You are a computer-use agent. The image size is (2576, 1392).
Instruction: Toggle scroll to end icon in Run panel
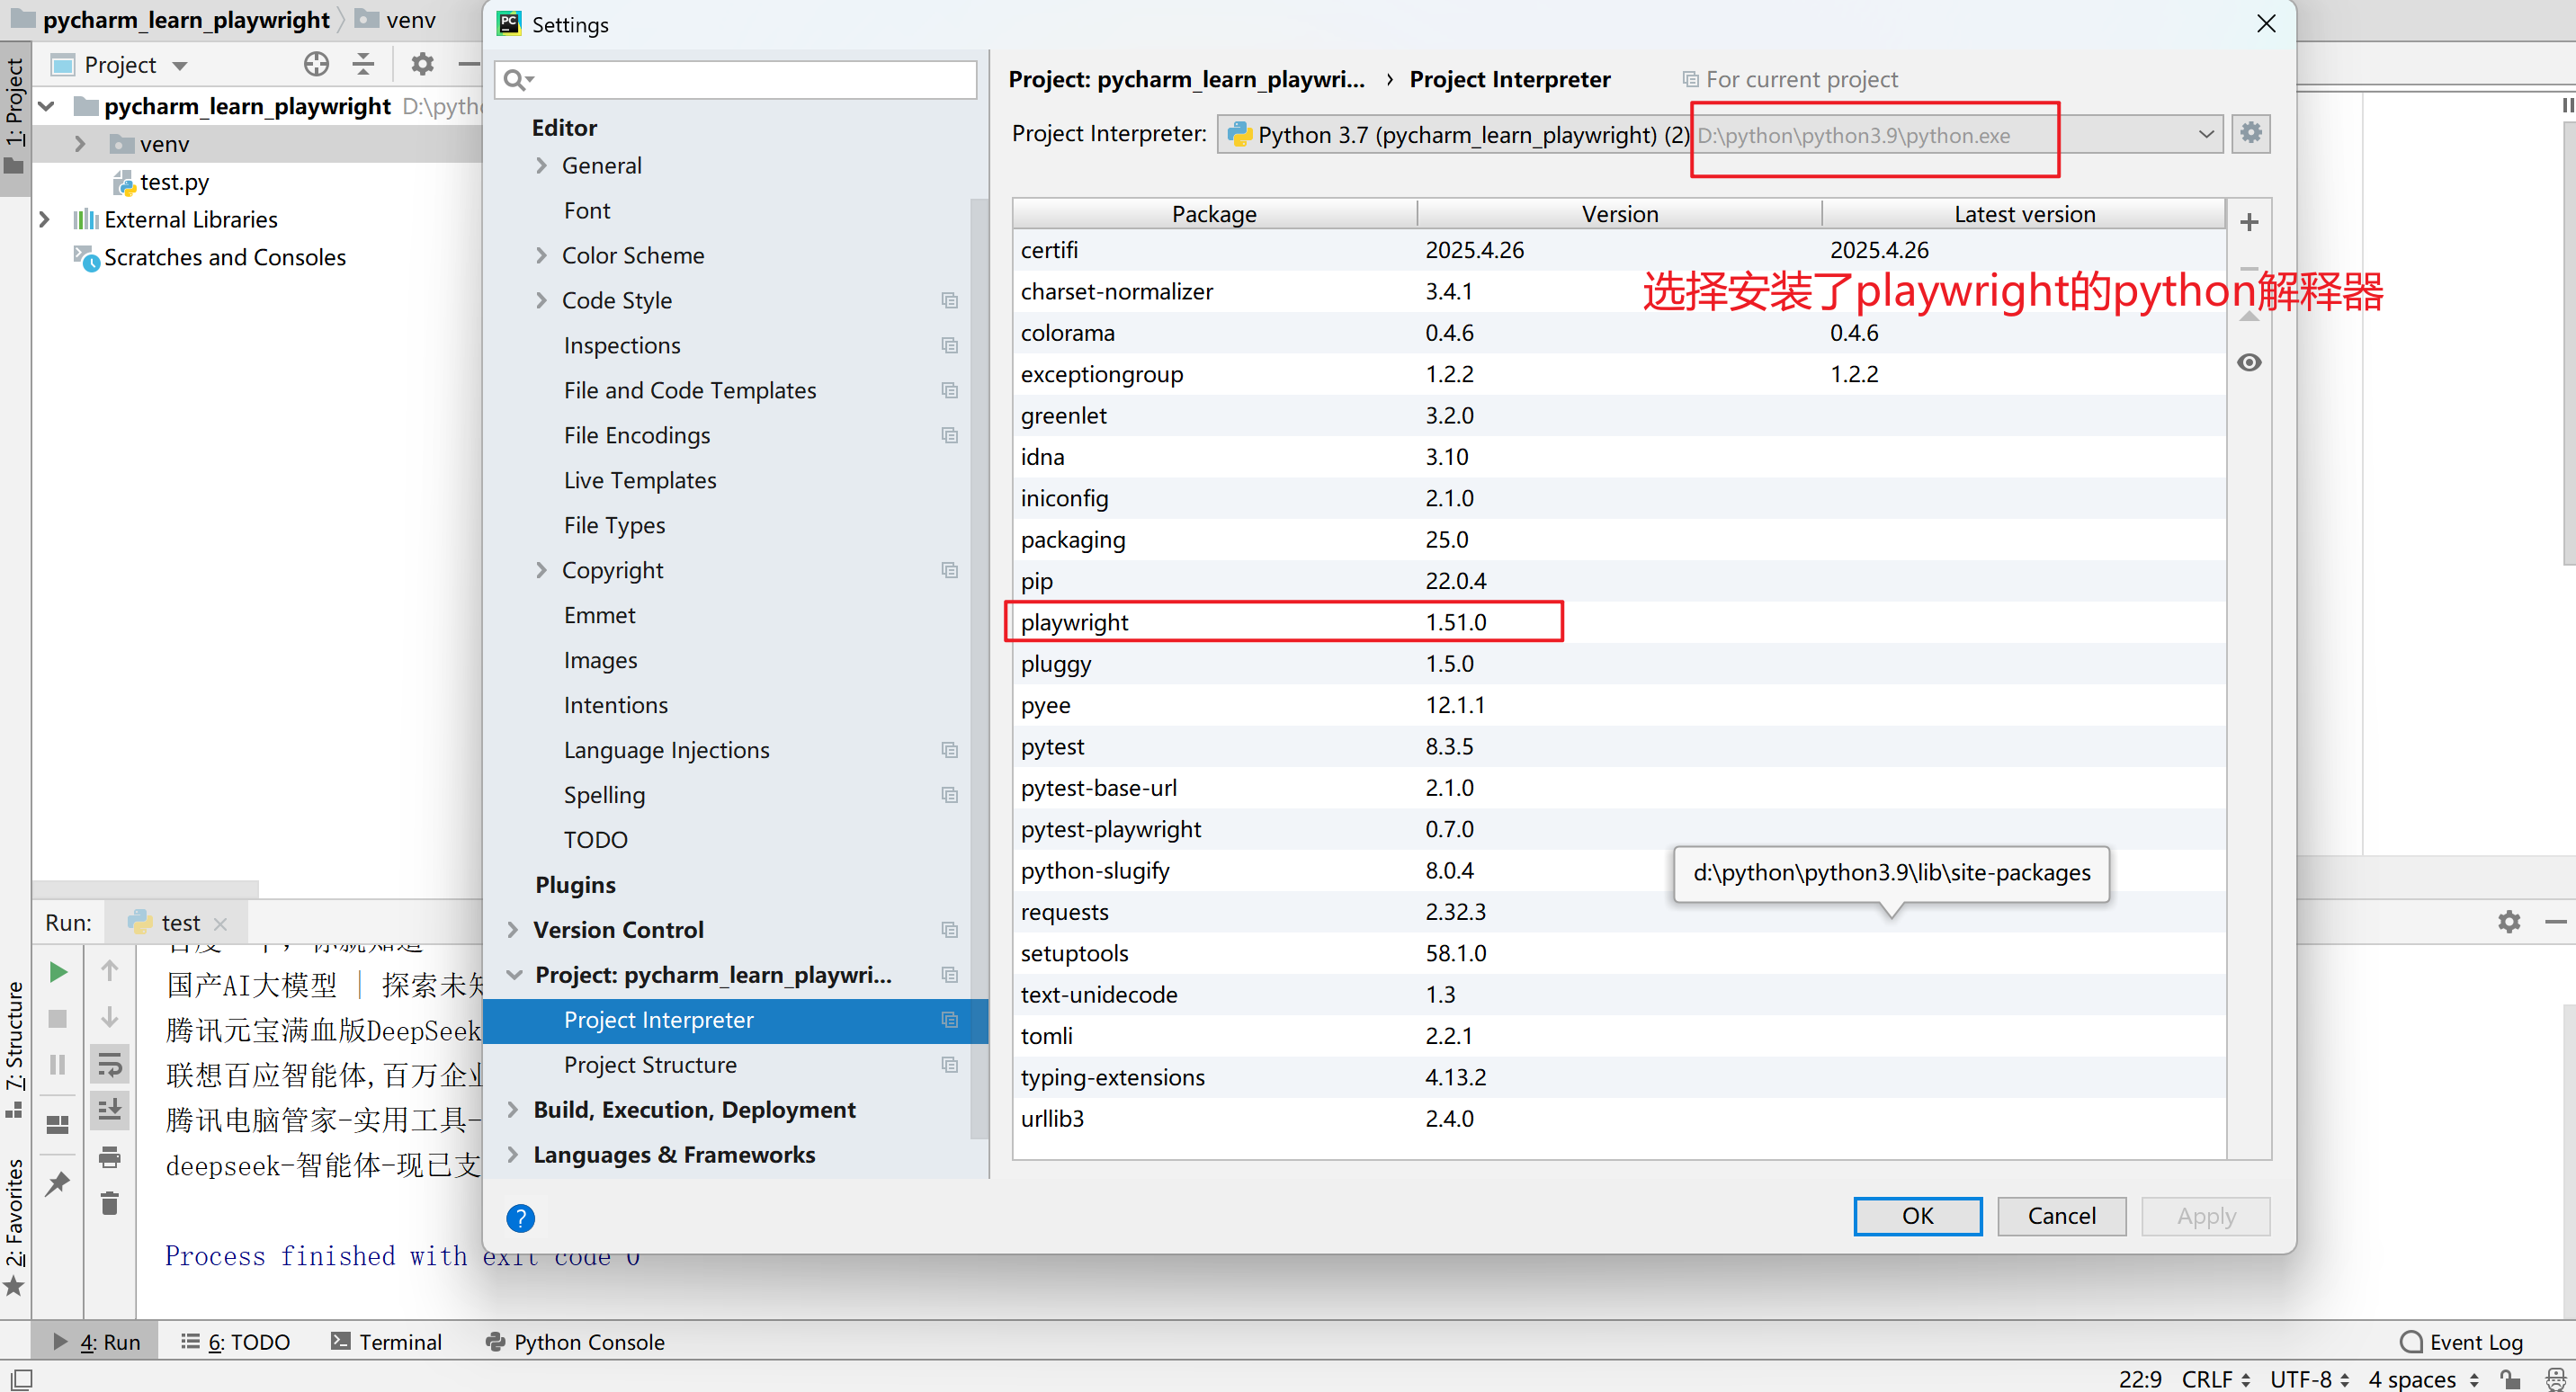pyautogui.click(x=109, y=1110)
